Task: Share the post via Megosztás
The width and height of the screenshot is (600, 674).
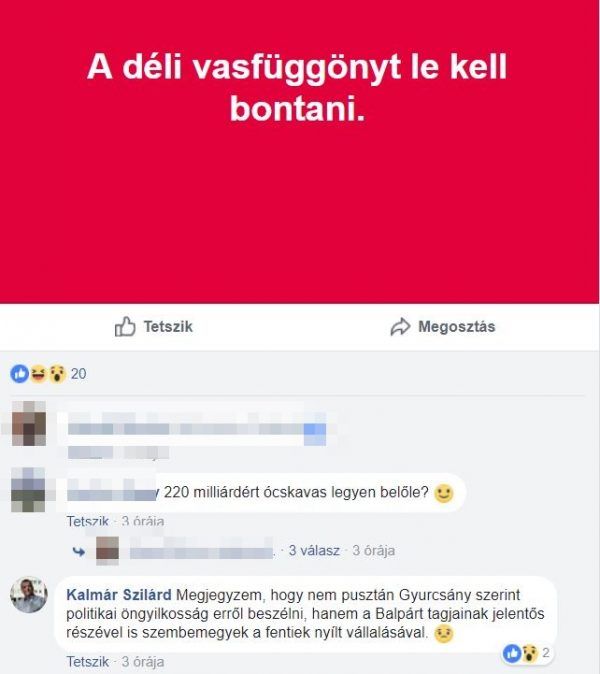Action: point(443,327)
